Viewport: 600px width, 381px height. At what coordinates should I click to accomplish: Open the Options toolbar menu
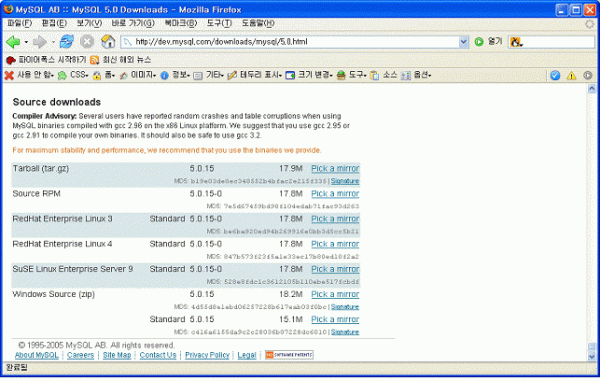[416, 75]
